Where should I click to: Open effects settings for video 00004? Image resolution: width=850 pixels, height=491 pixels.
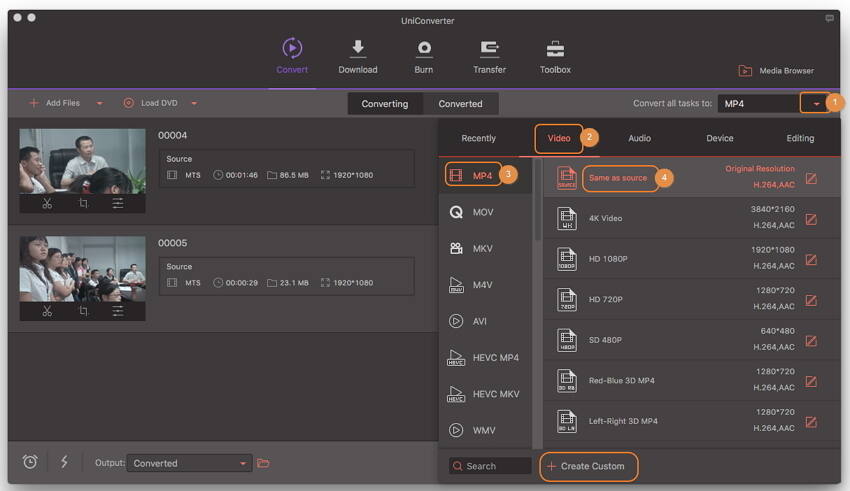click(x=118, y=203)
